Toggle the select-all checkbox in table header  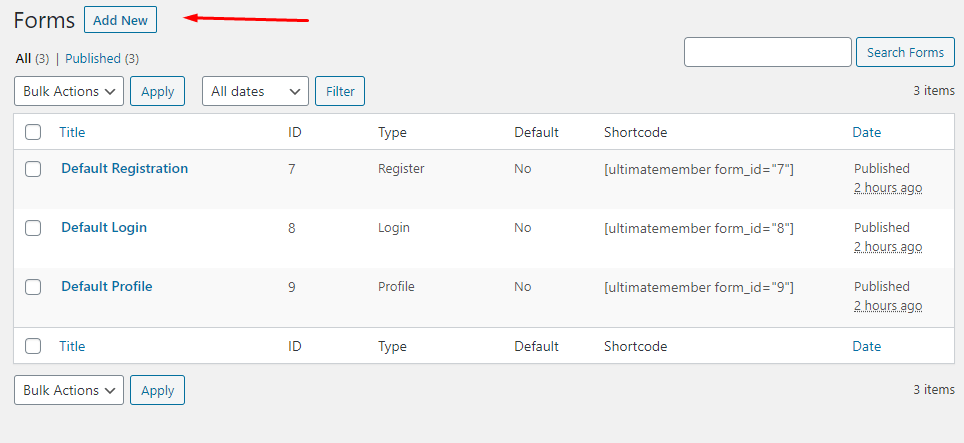(33, 132)
